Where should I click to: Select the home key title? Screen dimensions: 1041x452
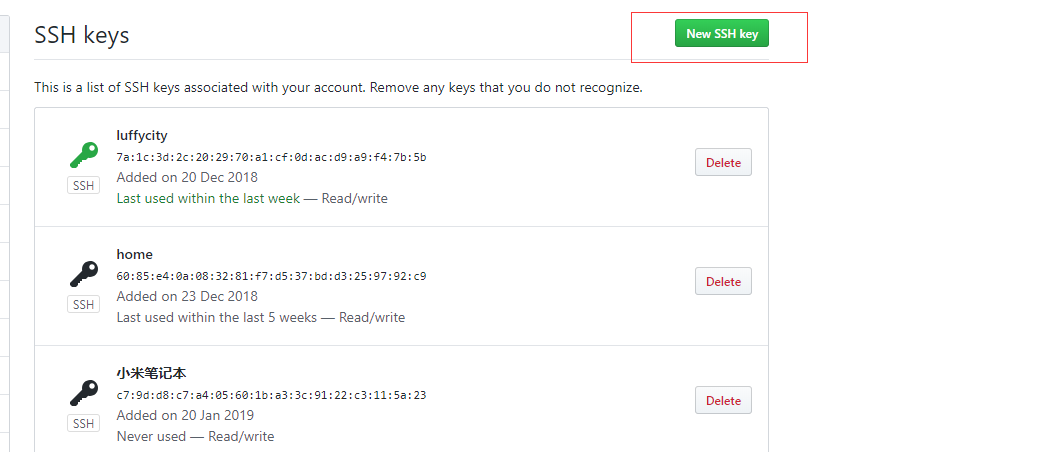[x=134, y=254]
